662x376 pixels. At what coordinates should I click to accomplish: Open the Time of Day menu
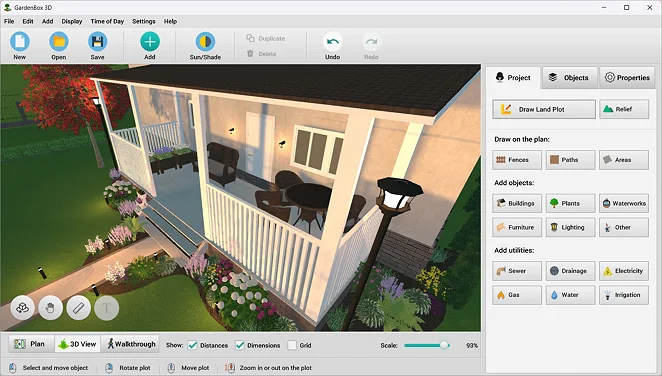pyautogui.click(x=107, y=21)
